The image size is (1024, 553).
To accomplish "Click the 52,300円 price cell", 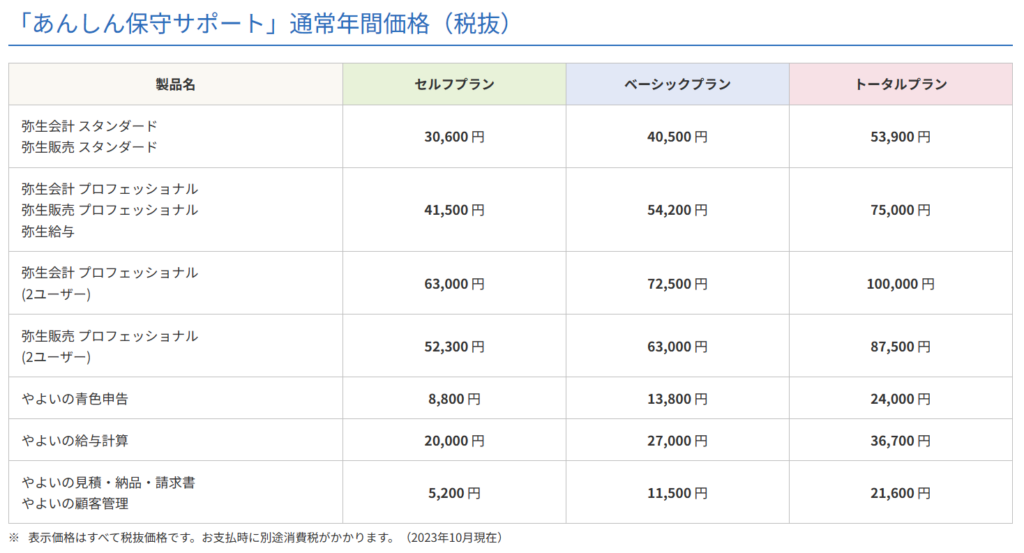I will (455, 346).
